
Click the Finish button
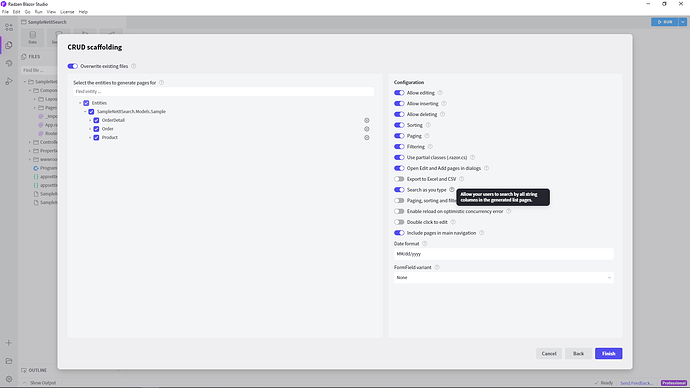(x=609, y=354)
